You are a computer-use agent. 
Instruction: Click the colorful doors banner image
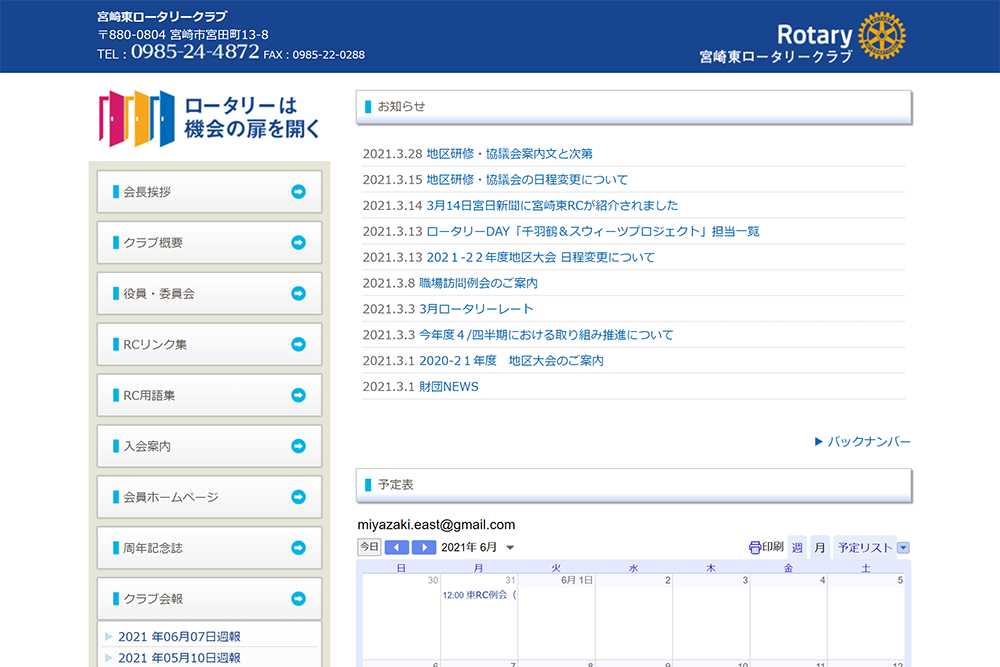pos(209,118)
